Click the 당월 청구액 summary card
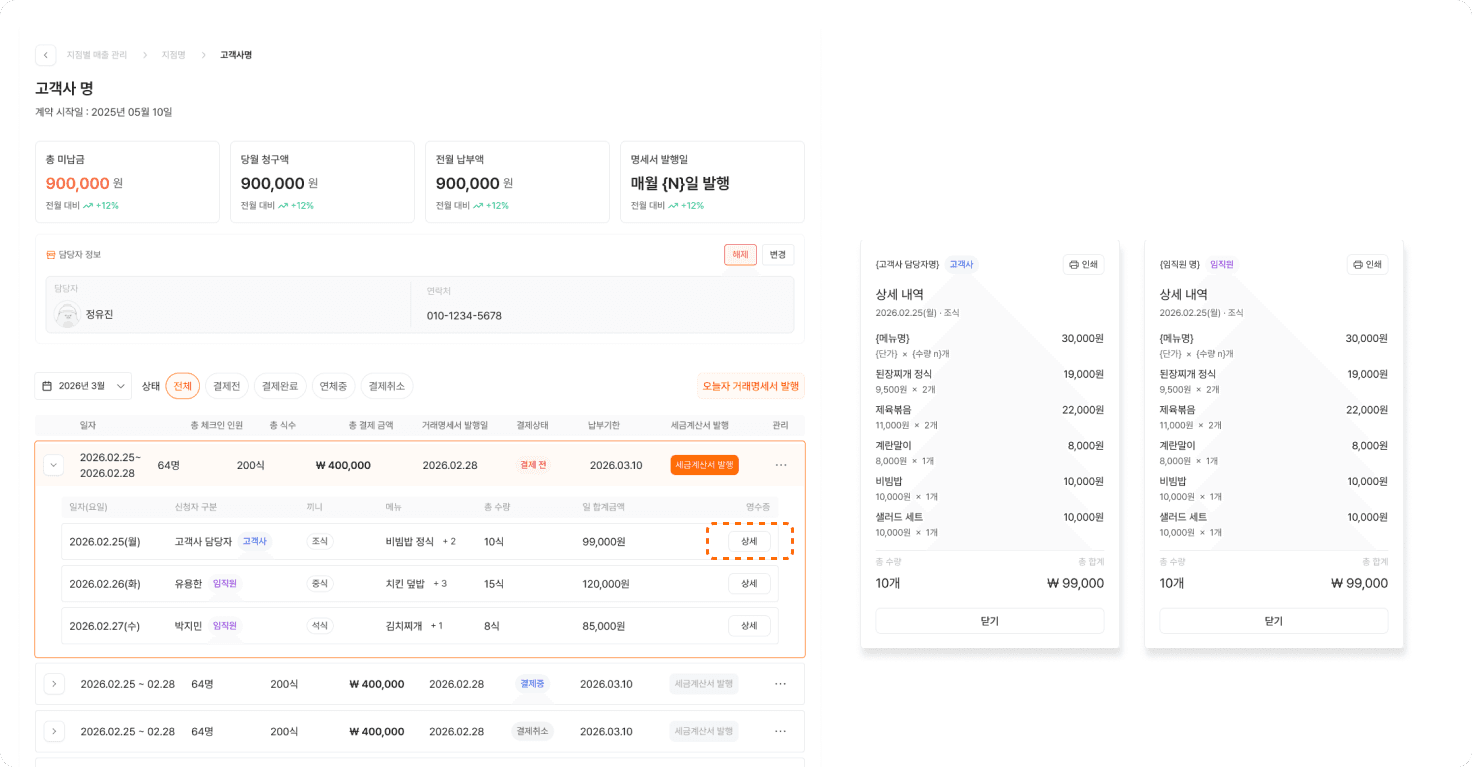Viewport: 1472px width, 768px height. (x=322, y=182)
